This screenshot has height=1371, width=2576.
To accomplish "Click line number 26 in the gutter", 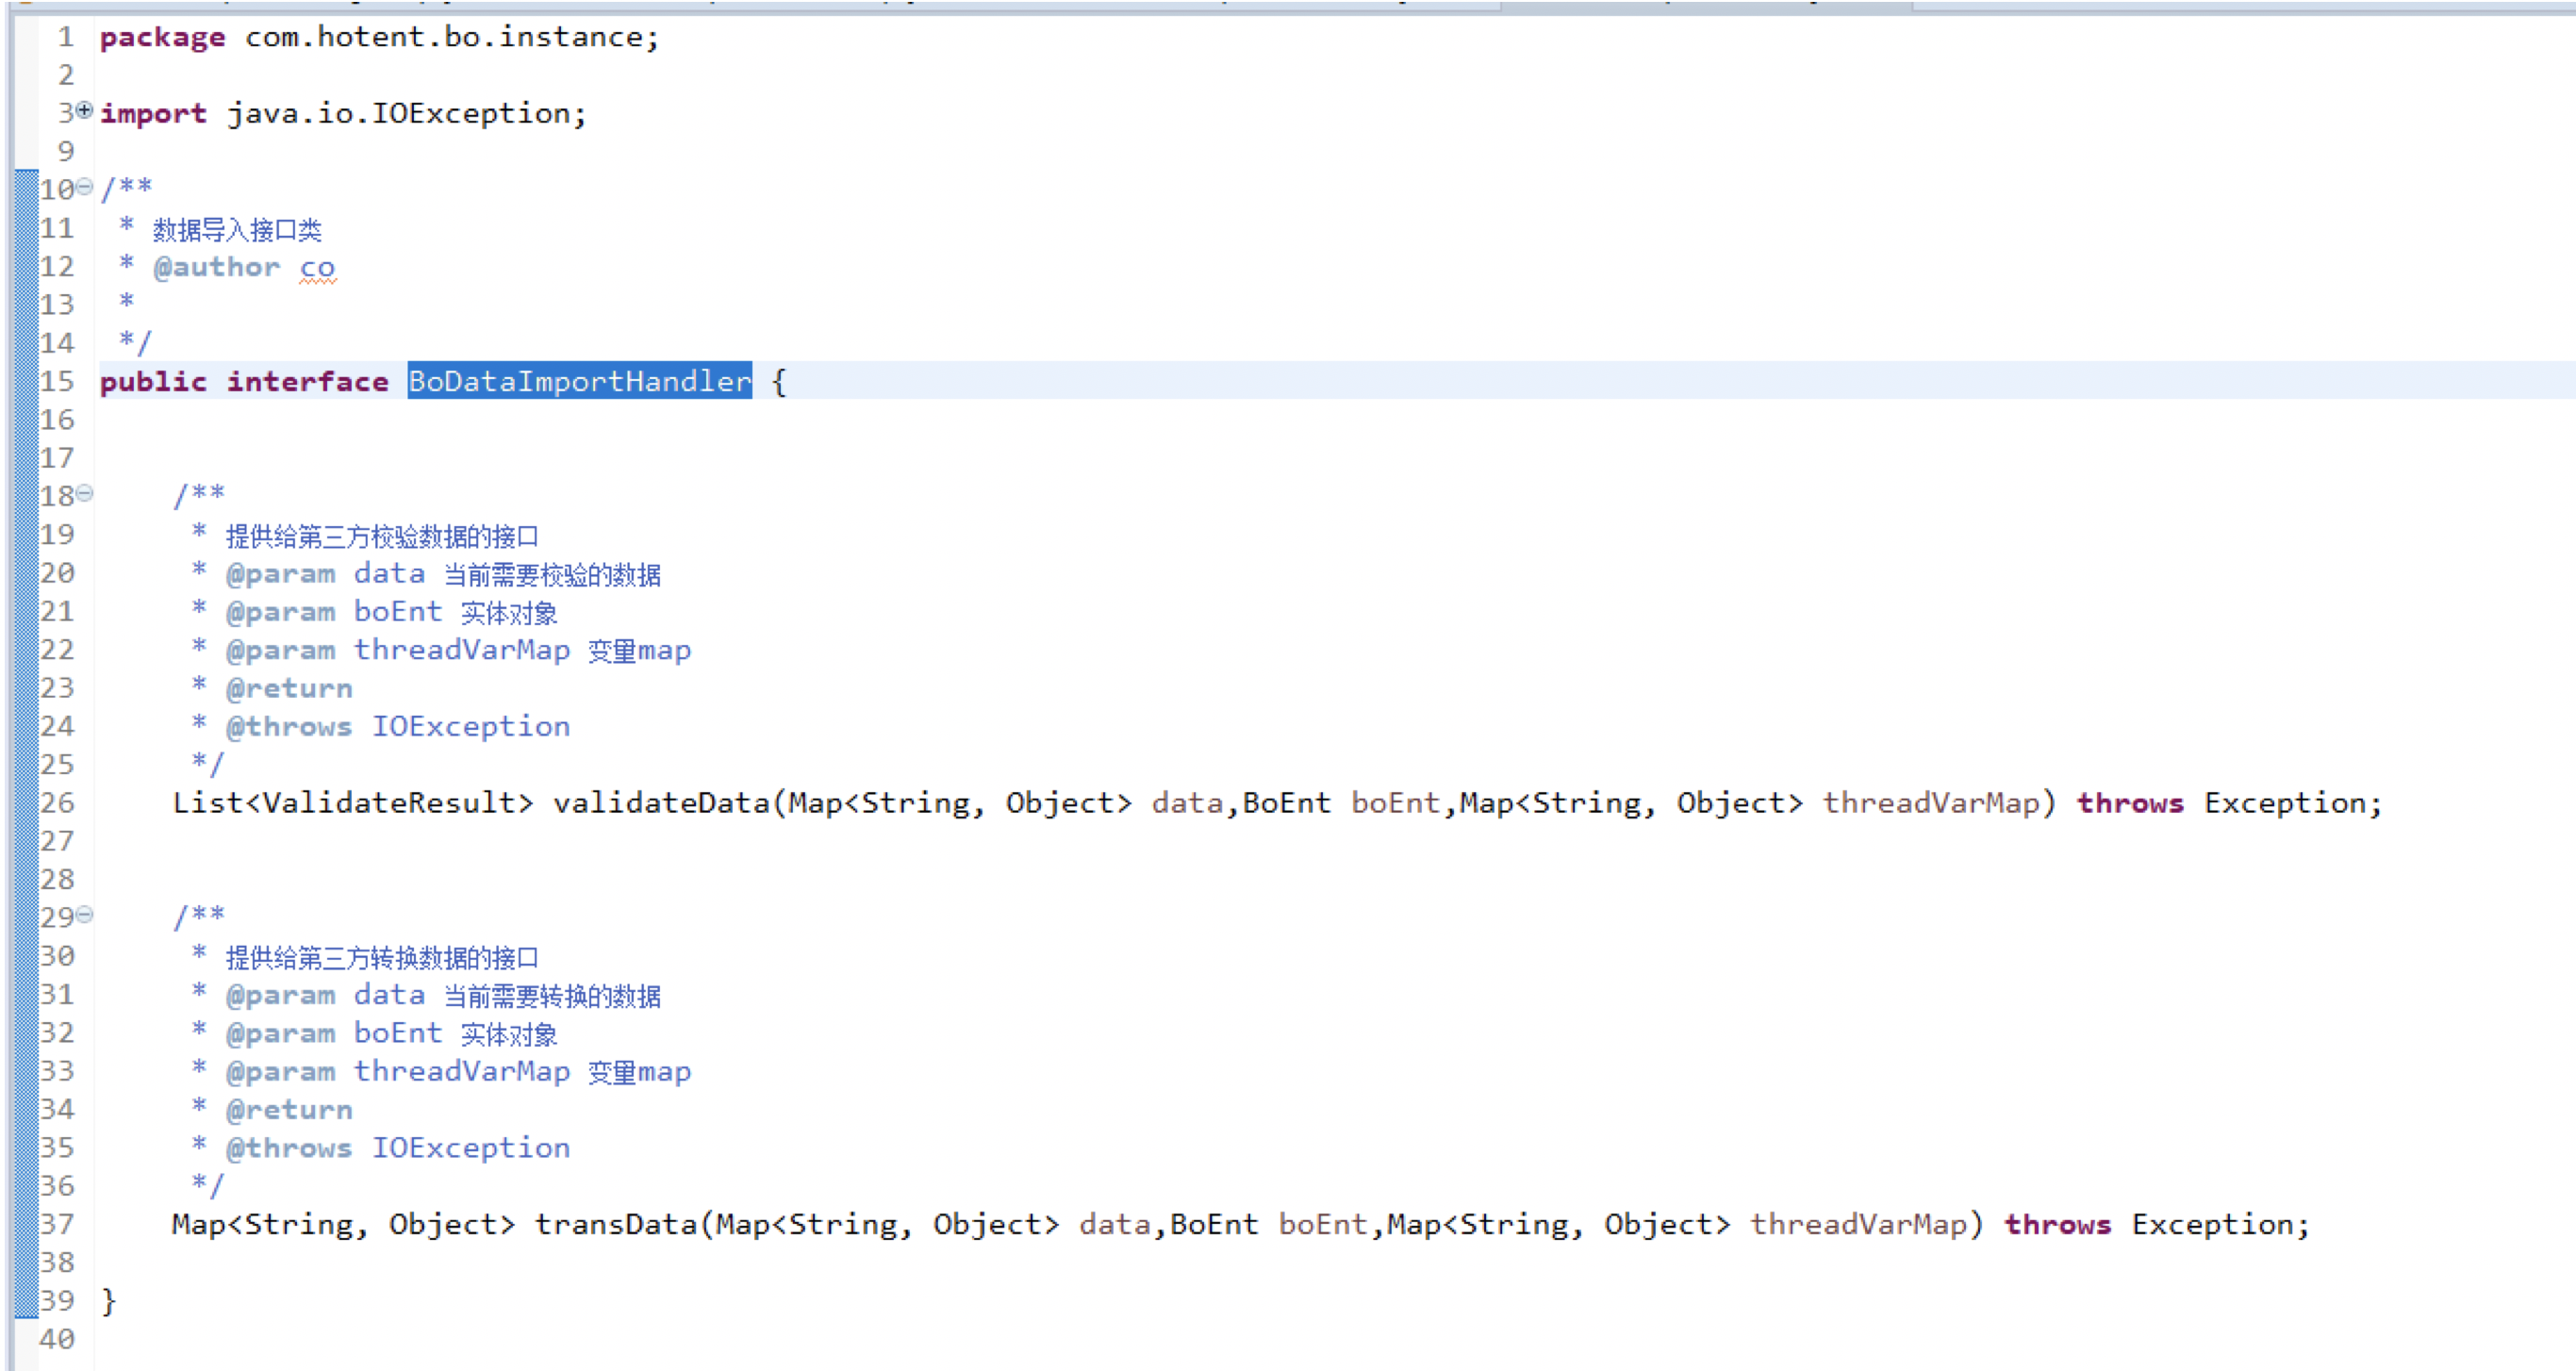I will tap(57, 803).
